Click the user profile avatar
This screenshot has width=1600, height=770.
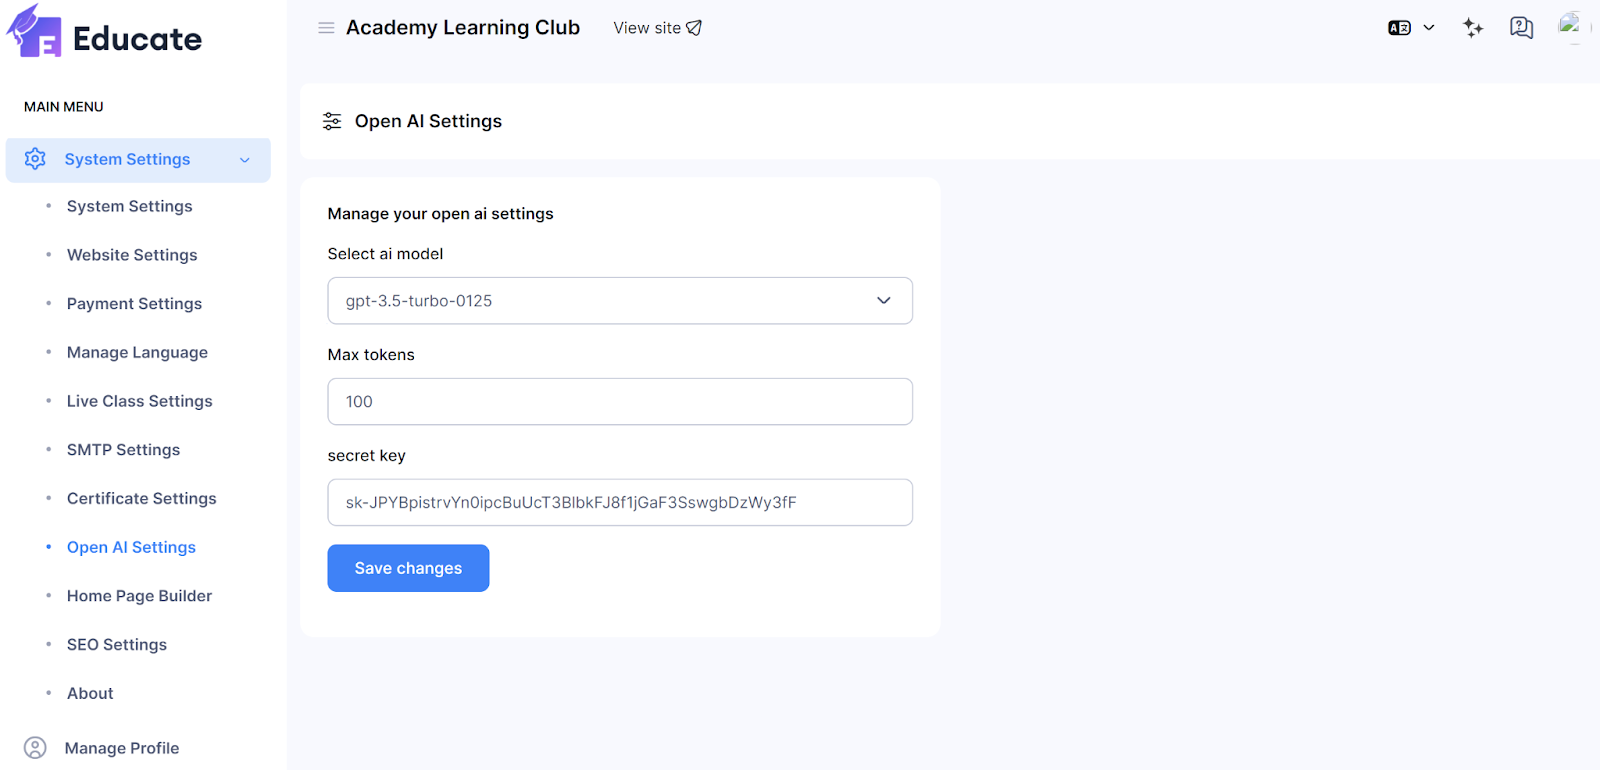coord(1571,26)
